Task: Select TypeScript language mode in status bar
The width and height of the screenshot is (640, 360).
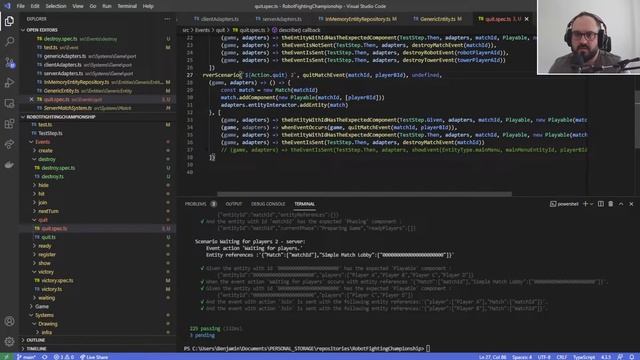Action: coord(584,357)
